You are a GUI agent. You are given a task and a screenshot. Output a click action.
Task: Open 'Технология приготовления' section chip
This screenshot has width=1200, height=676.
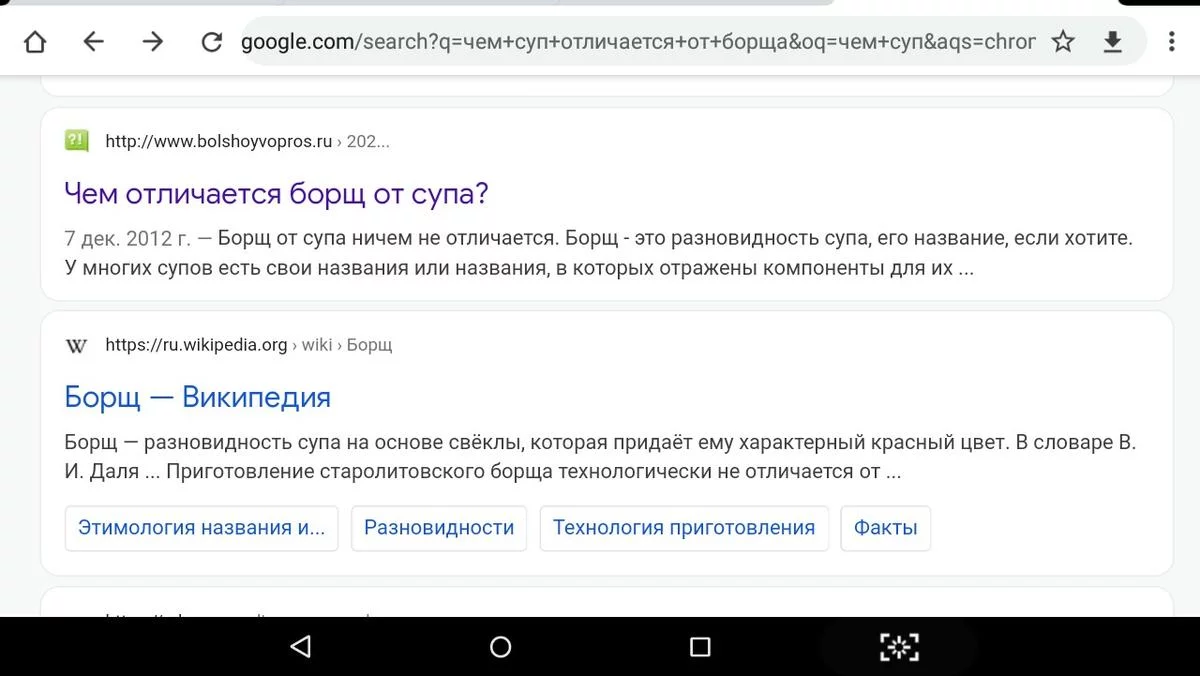tap(684, 528)
